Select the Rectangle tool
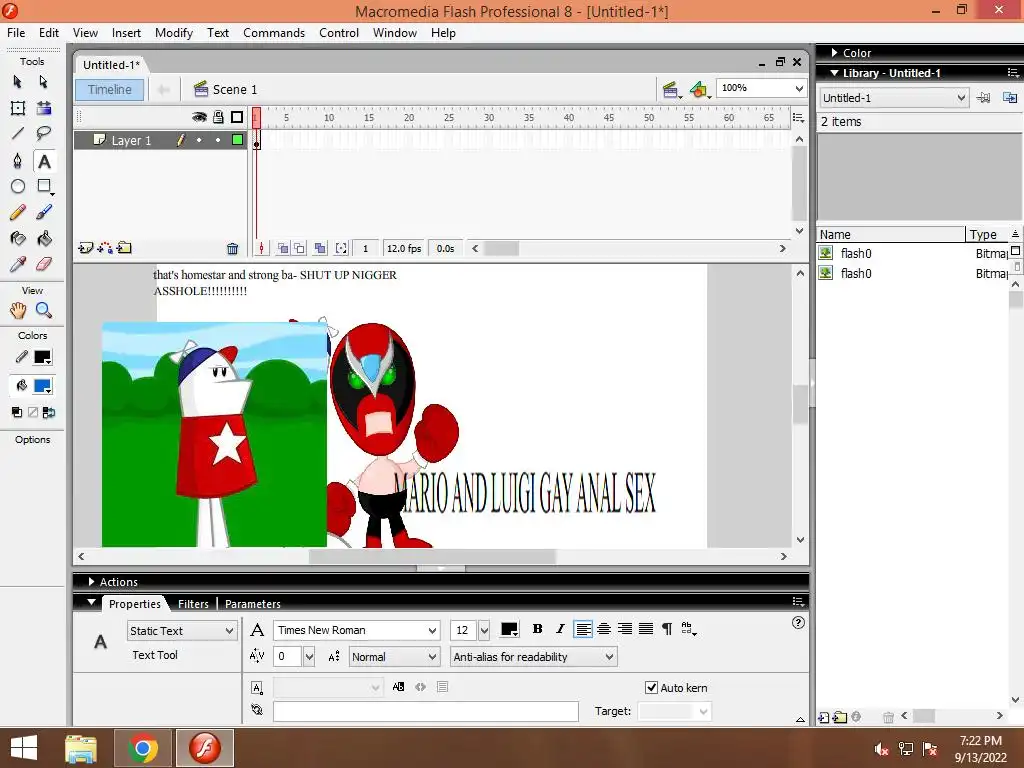The image size is (1024, 768). [x=44, y=186]
